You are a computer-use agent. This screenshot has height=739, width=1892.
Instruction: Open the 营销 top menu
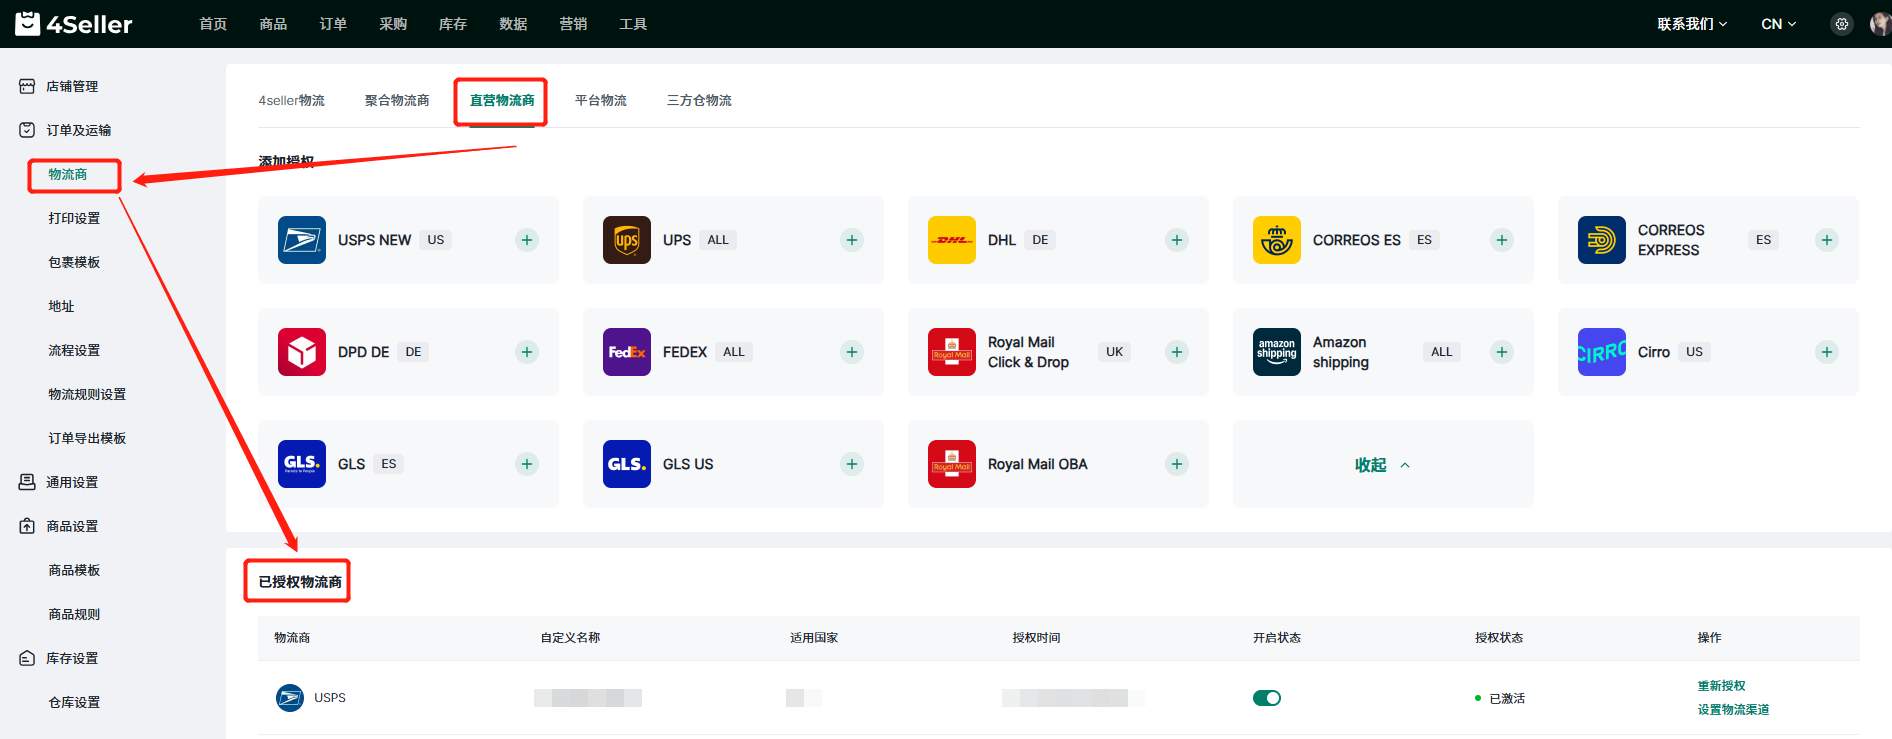(573, 24)
